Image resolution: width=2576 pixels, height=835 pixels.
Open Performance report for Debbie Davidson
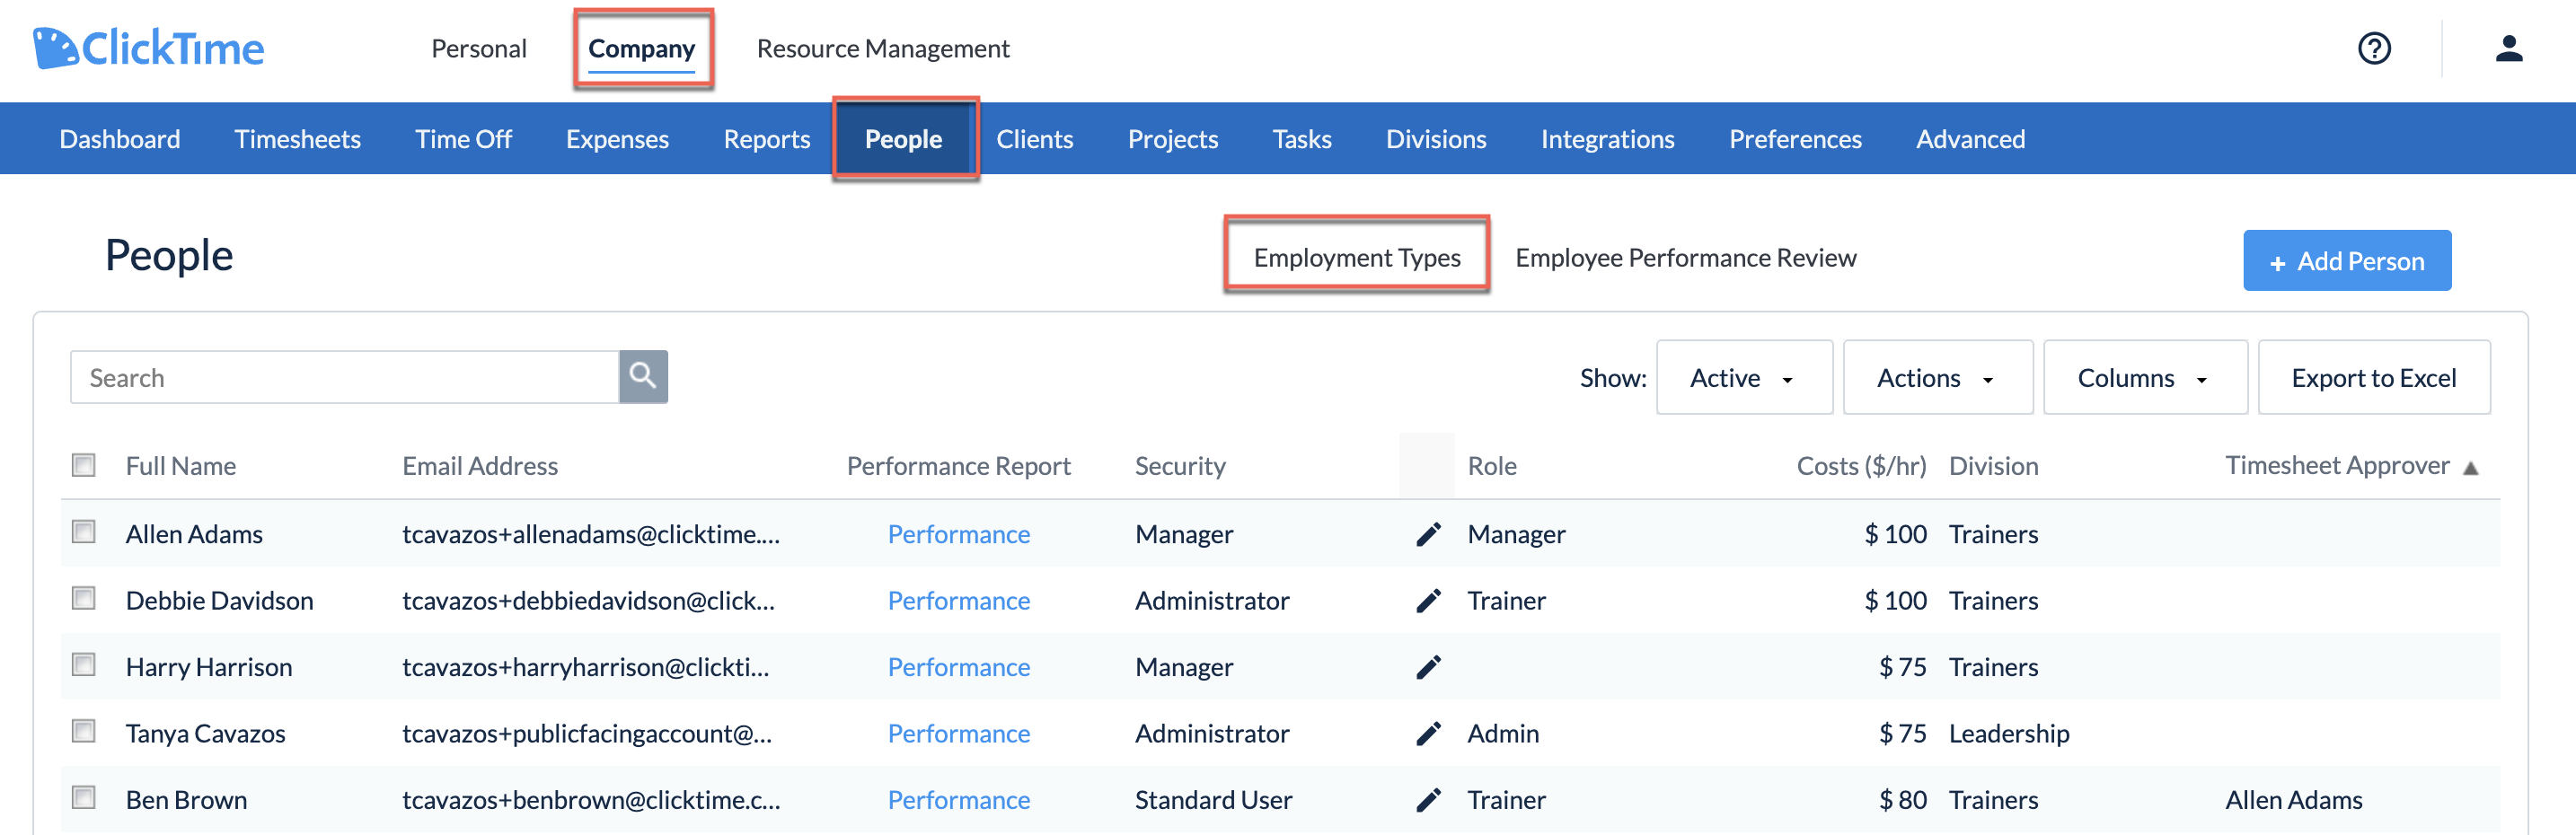(958, 600)
